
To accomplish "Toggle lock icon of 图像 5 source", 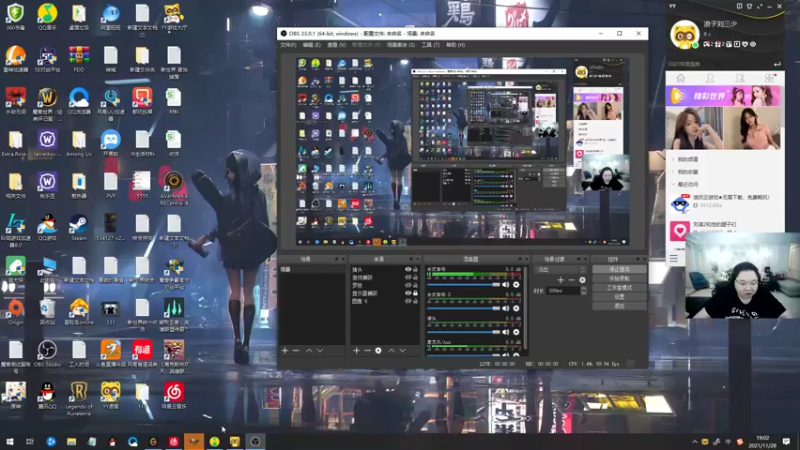I will click(415, 301).
